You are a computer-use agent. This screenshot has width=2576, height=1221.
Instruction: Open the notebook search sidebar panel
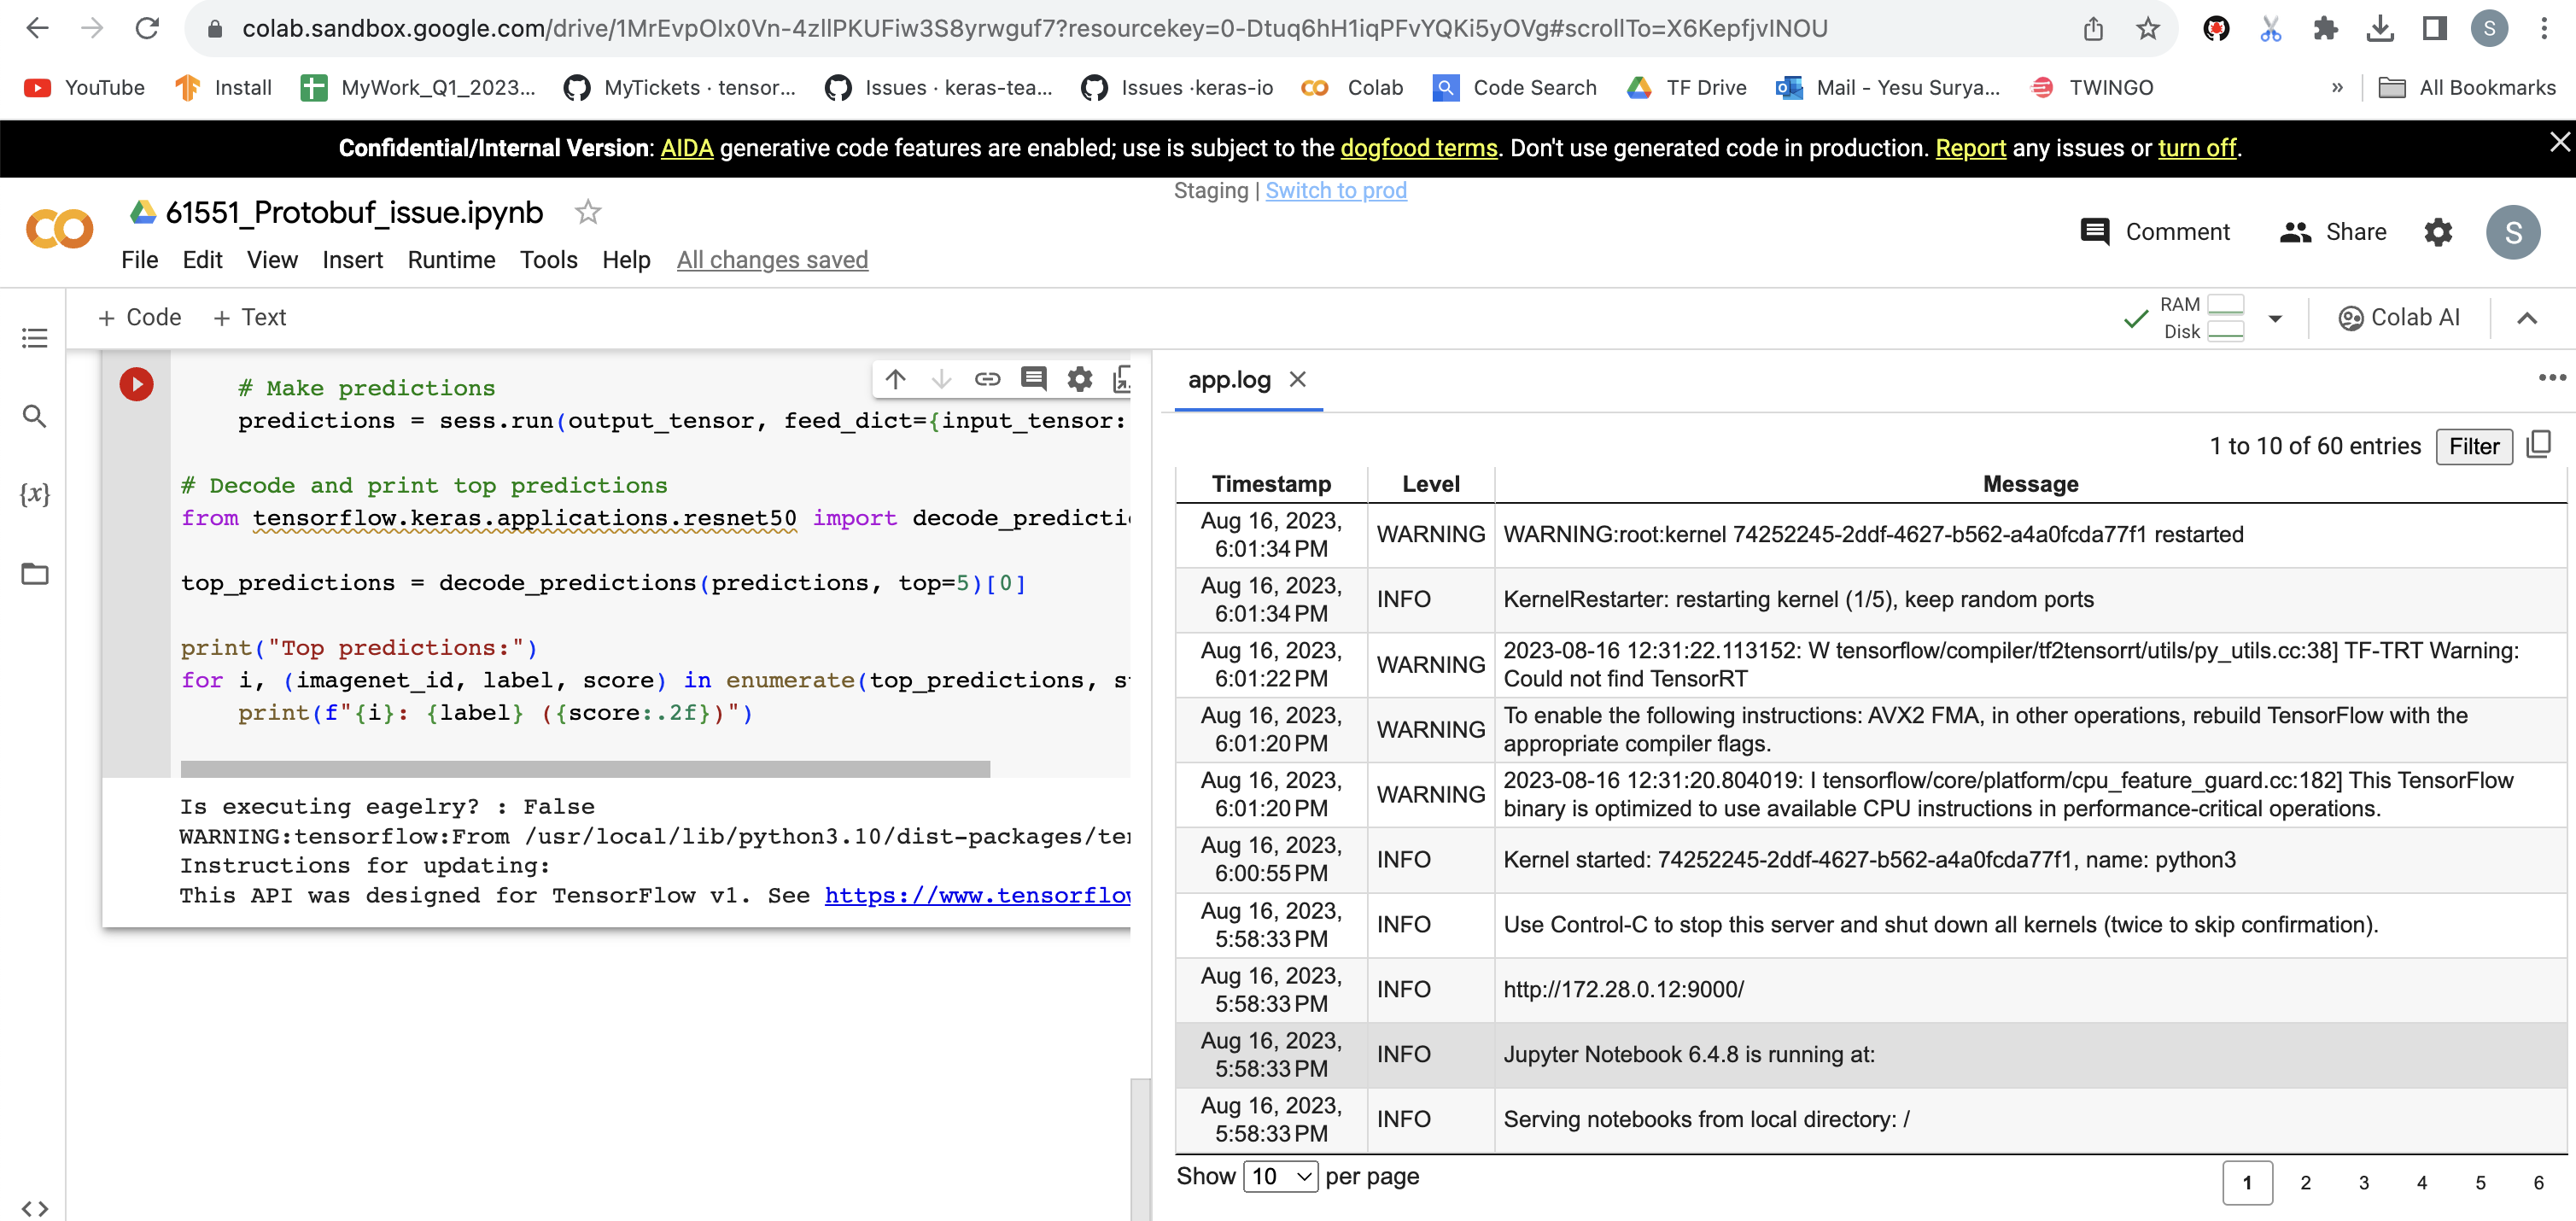pos(34,417)
